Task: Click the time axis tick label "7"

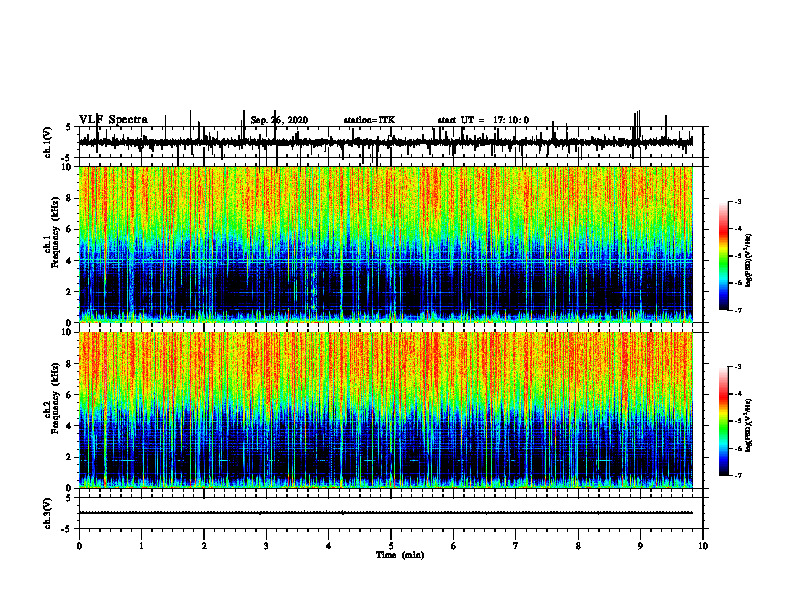Action: [x=516, y=546]
